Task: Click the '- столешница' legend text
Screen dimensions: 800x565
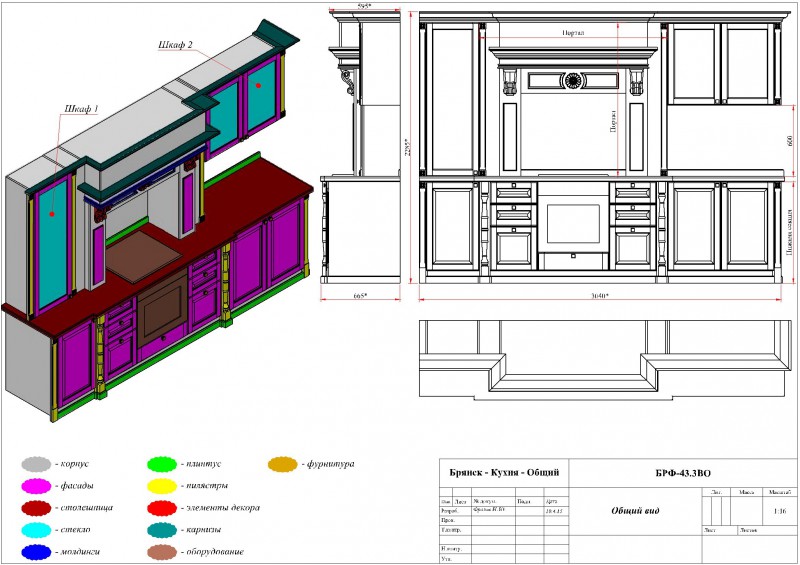Action: coord(84,508)
